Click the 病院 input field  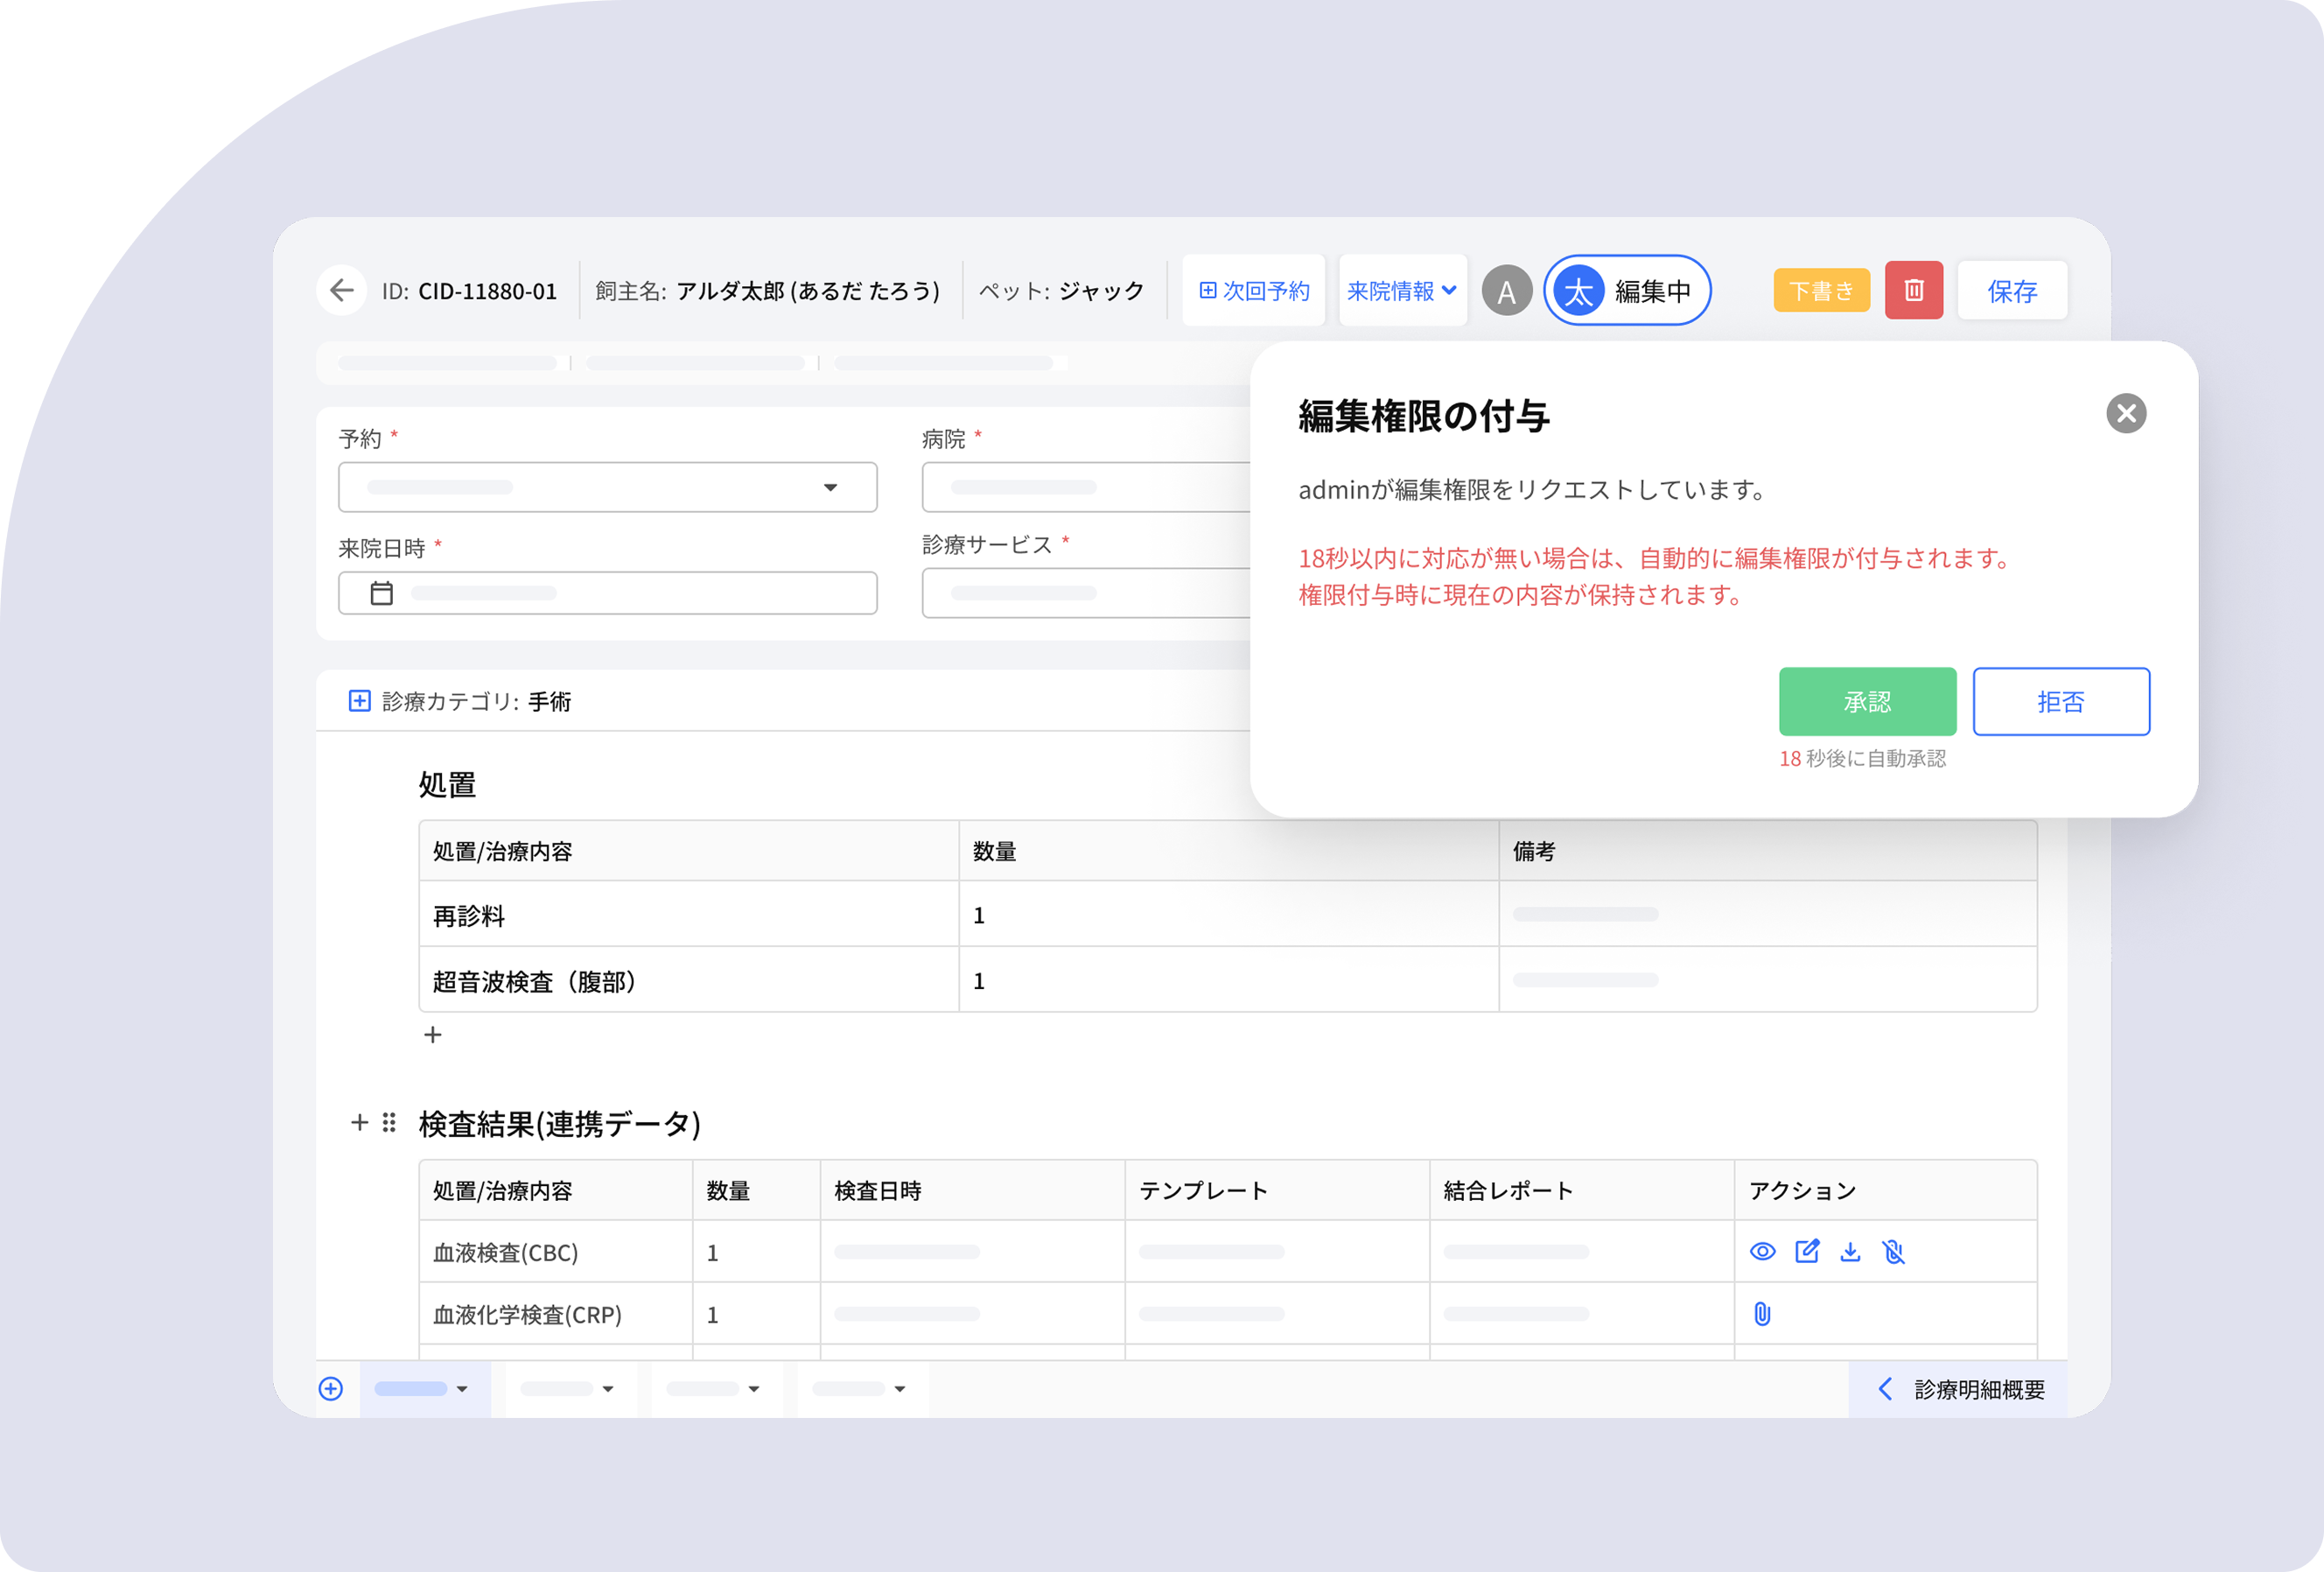coord(1086,487)
